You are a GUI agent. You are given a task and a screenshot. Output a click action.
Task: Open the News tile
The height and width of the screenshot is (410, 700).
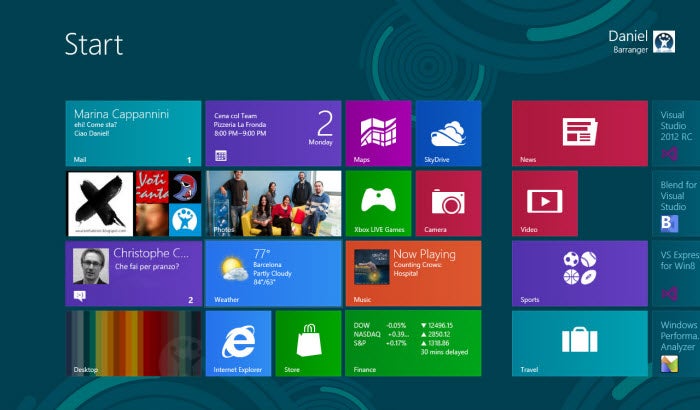coord(579,133)
